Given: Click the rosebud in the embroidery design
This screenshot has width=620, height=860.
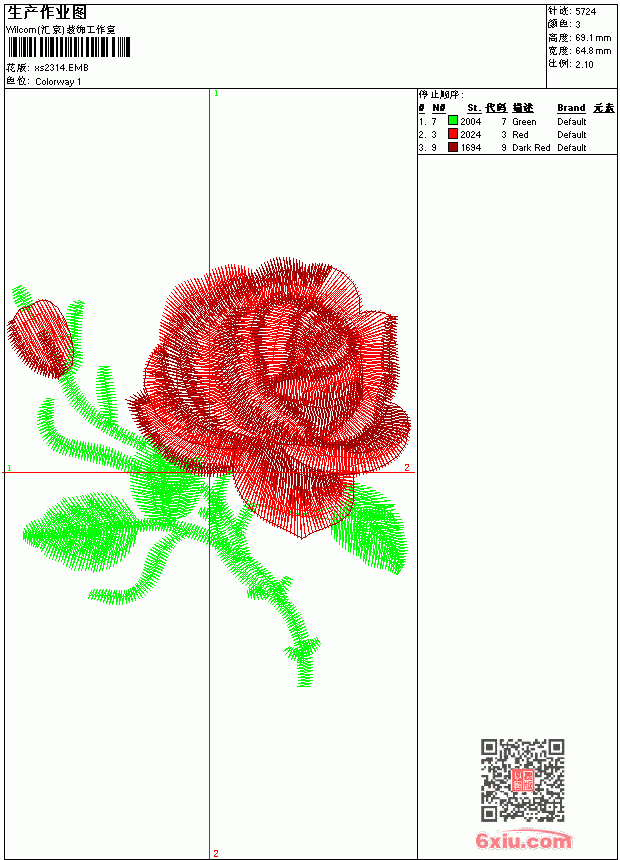Looking at the screenshot, I should [x=40, y=338].
